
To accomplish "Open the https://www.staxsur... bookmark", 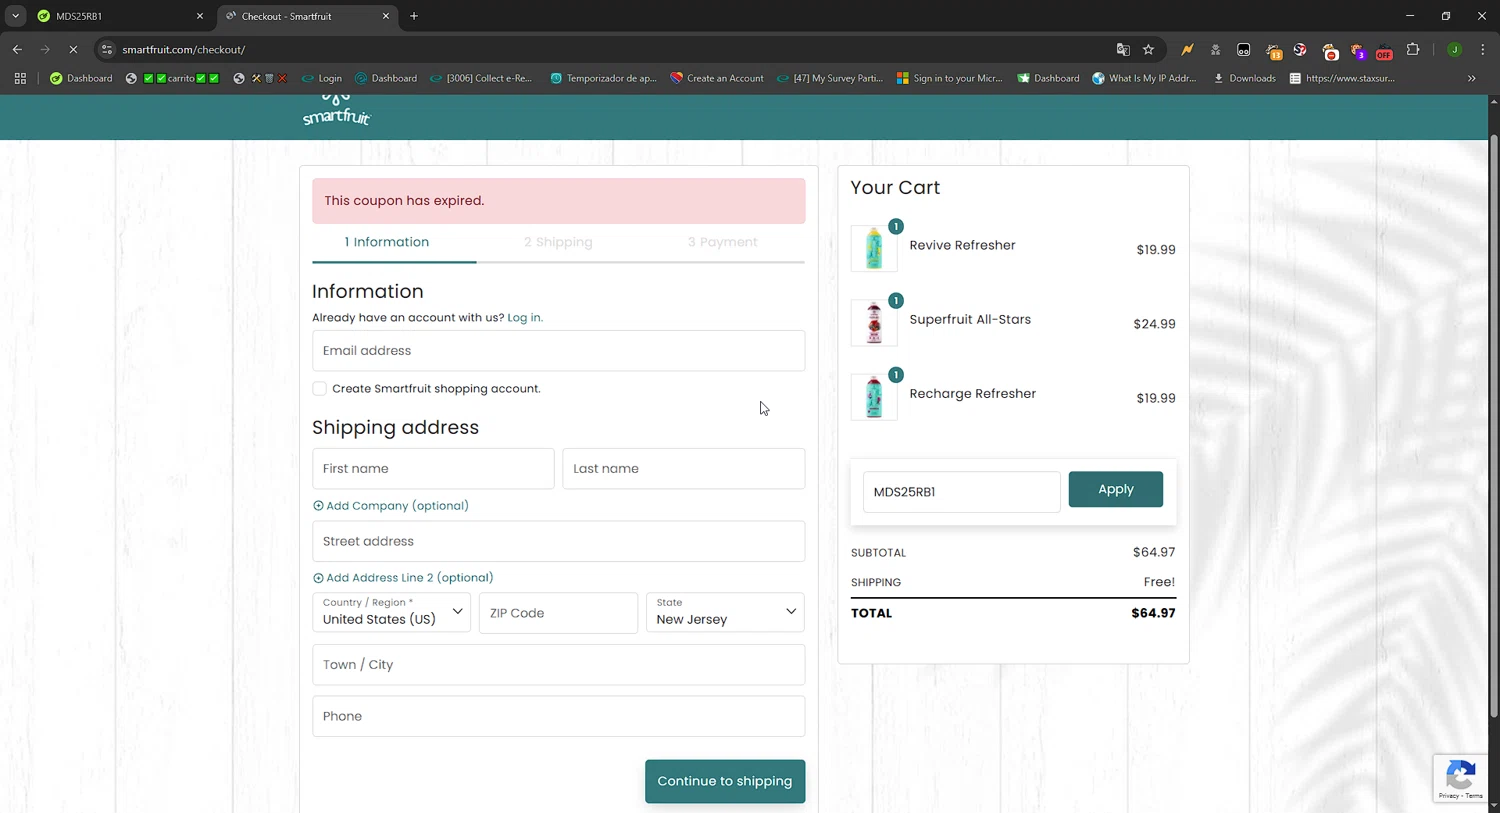I will [1342, 78].
